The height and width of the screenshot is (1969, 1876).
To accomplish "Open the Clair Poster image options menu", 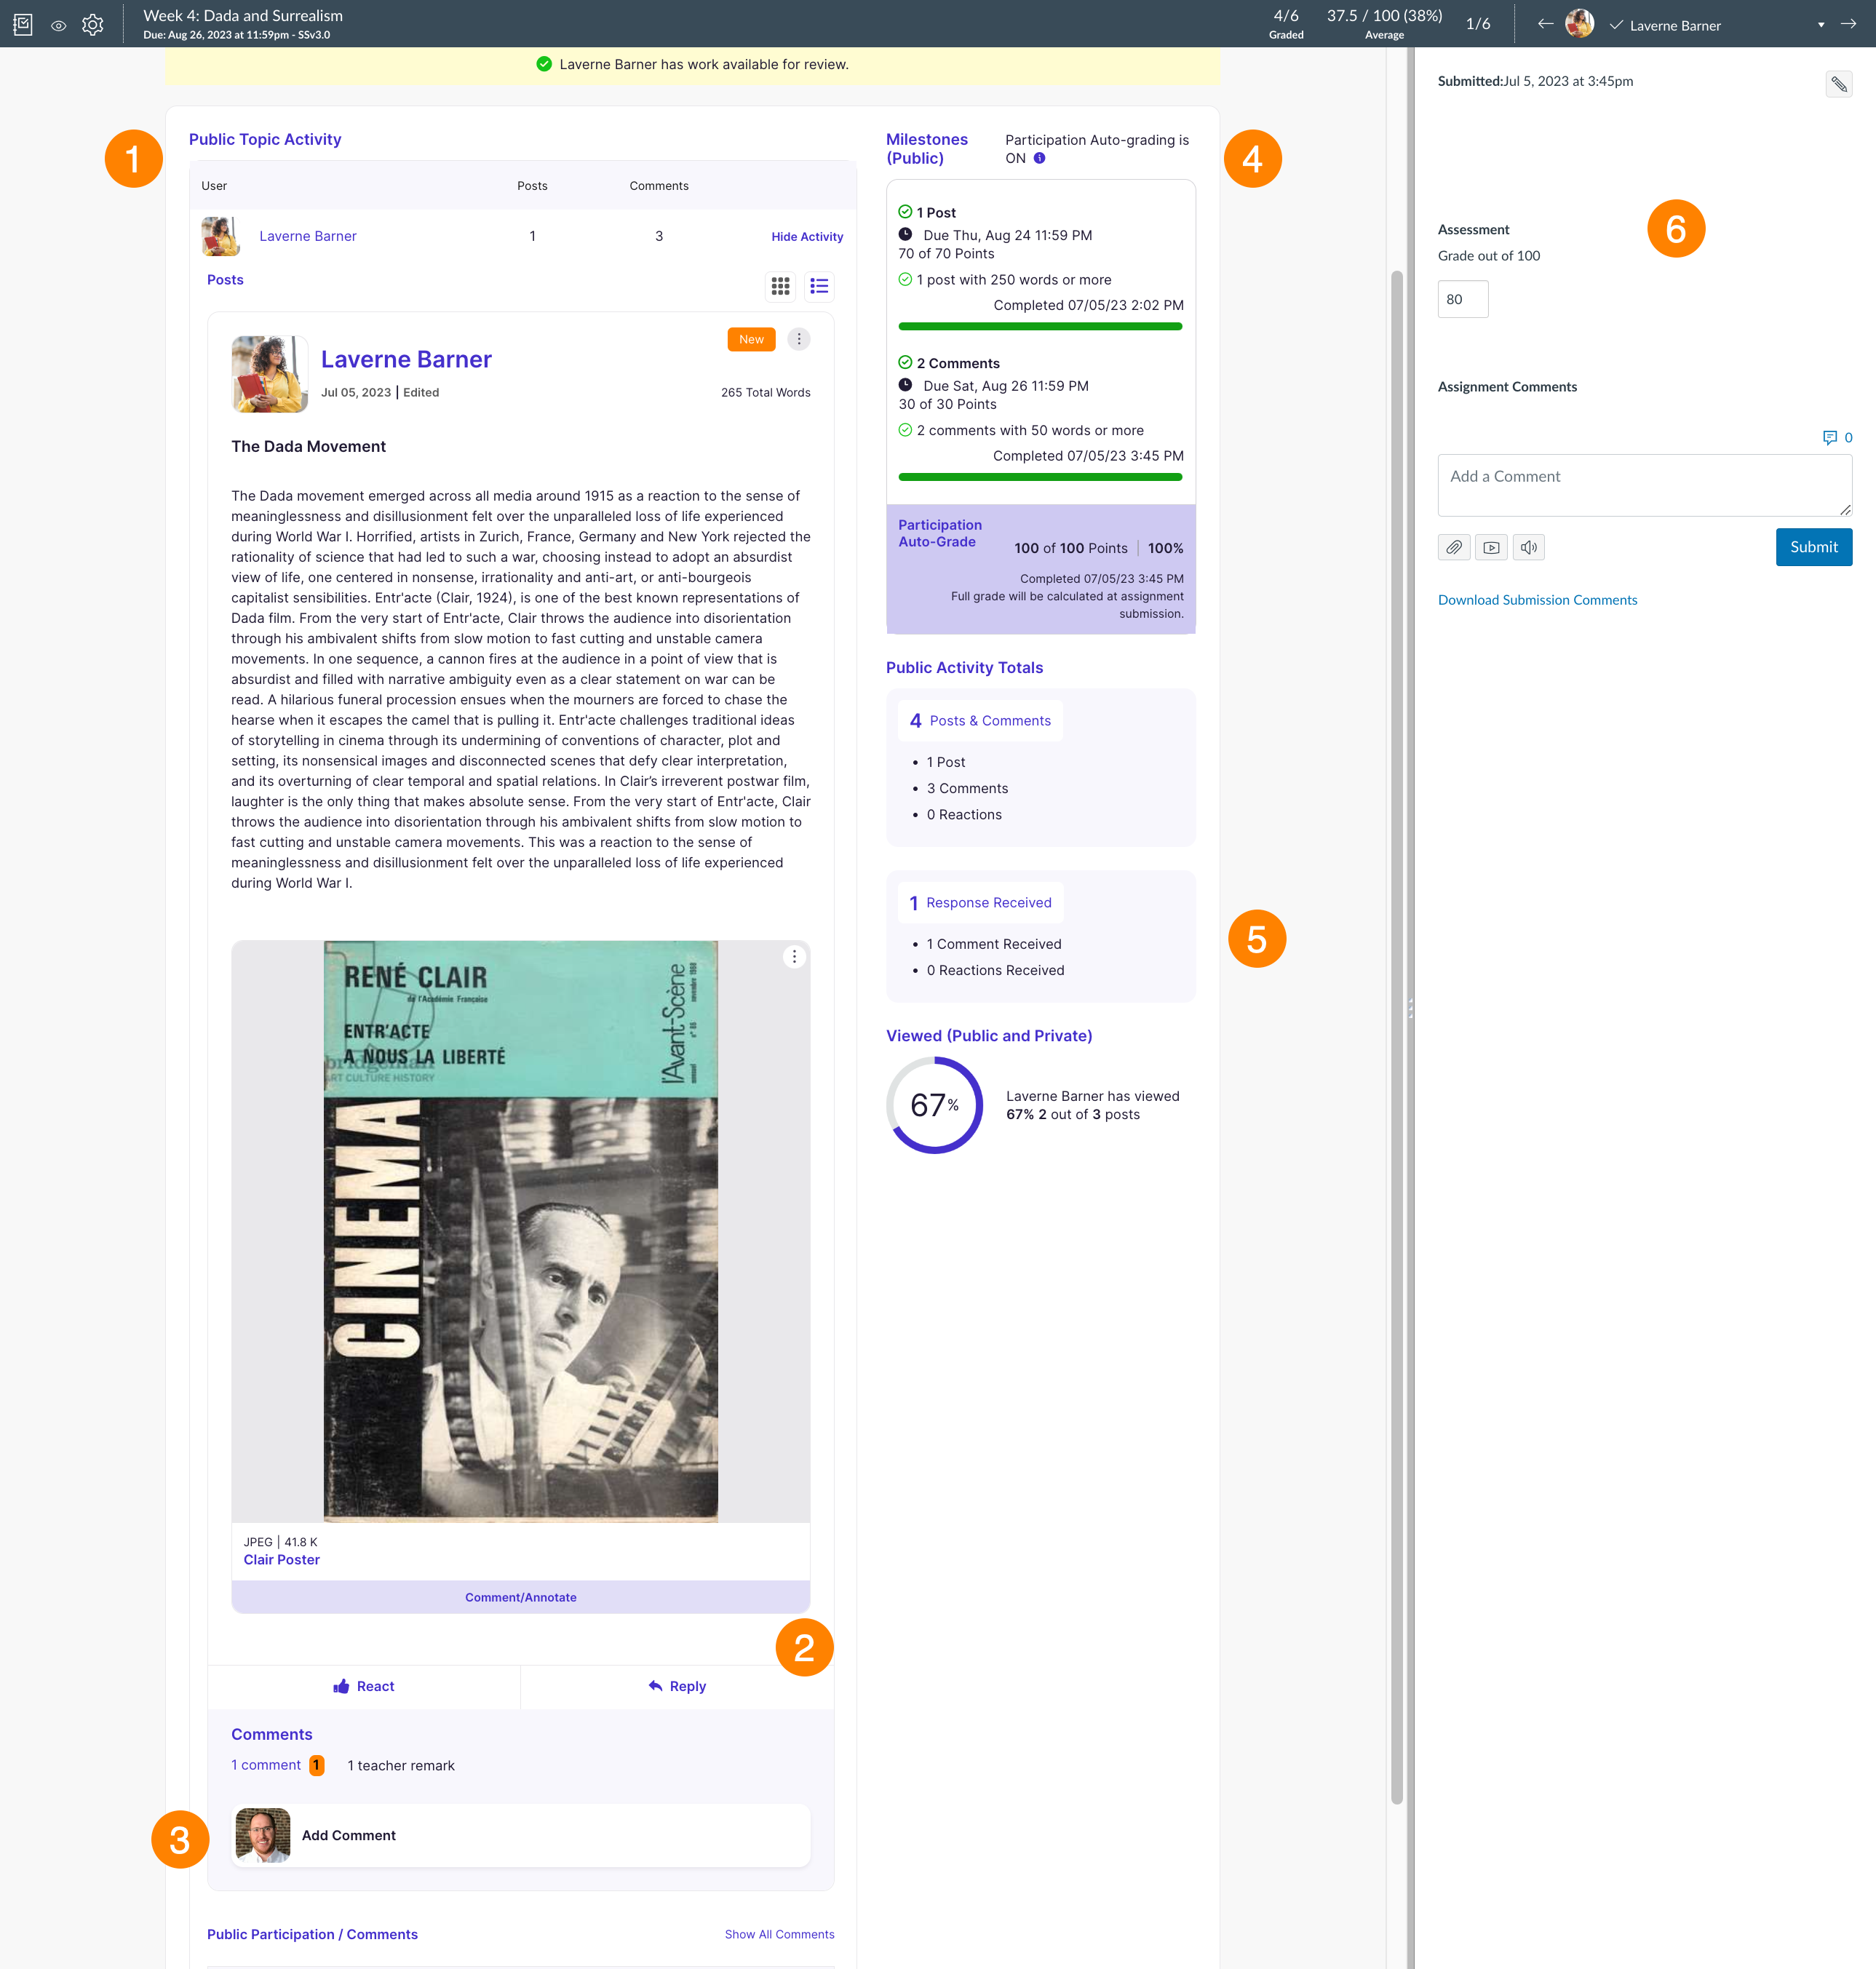I will [x=794, y=957].
